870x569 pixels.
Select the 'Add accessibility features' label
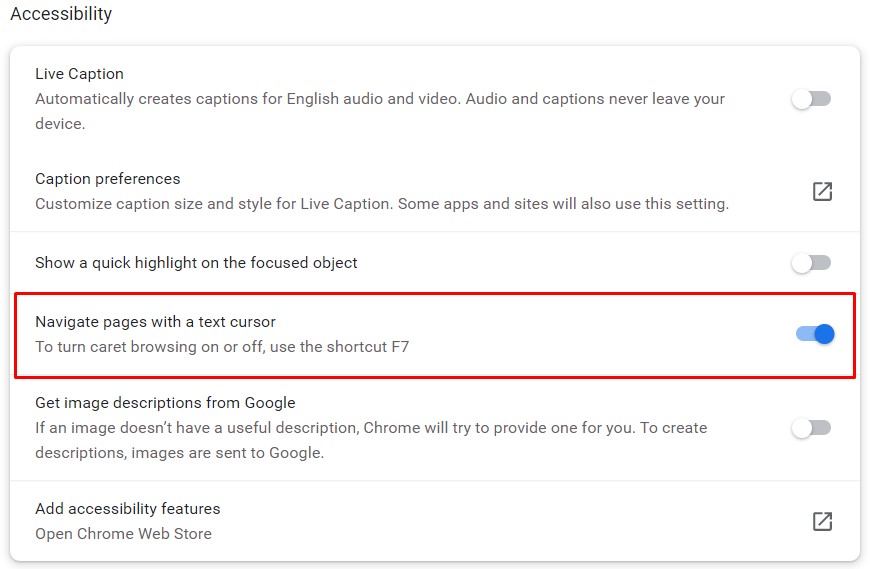[127, 509]
